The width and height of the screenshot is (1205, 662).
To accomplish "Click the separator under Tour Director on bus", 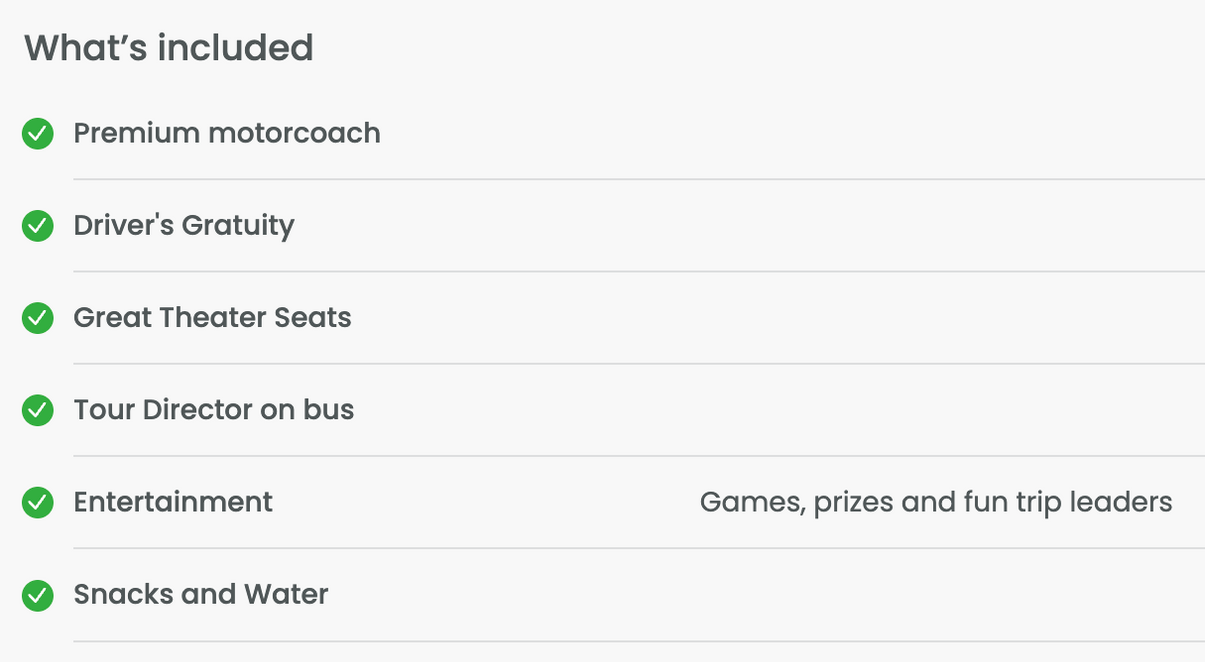I will click(639, 456).
